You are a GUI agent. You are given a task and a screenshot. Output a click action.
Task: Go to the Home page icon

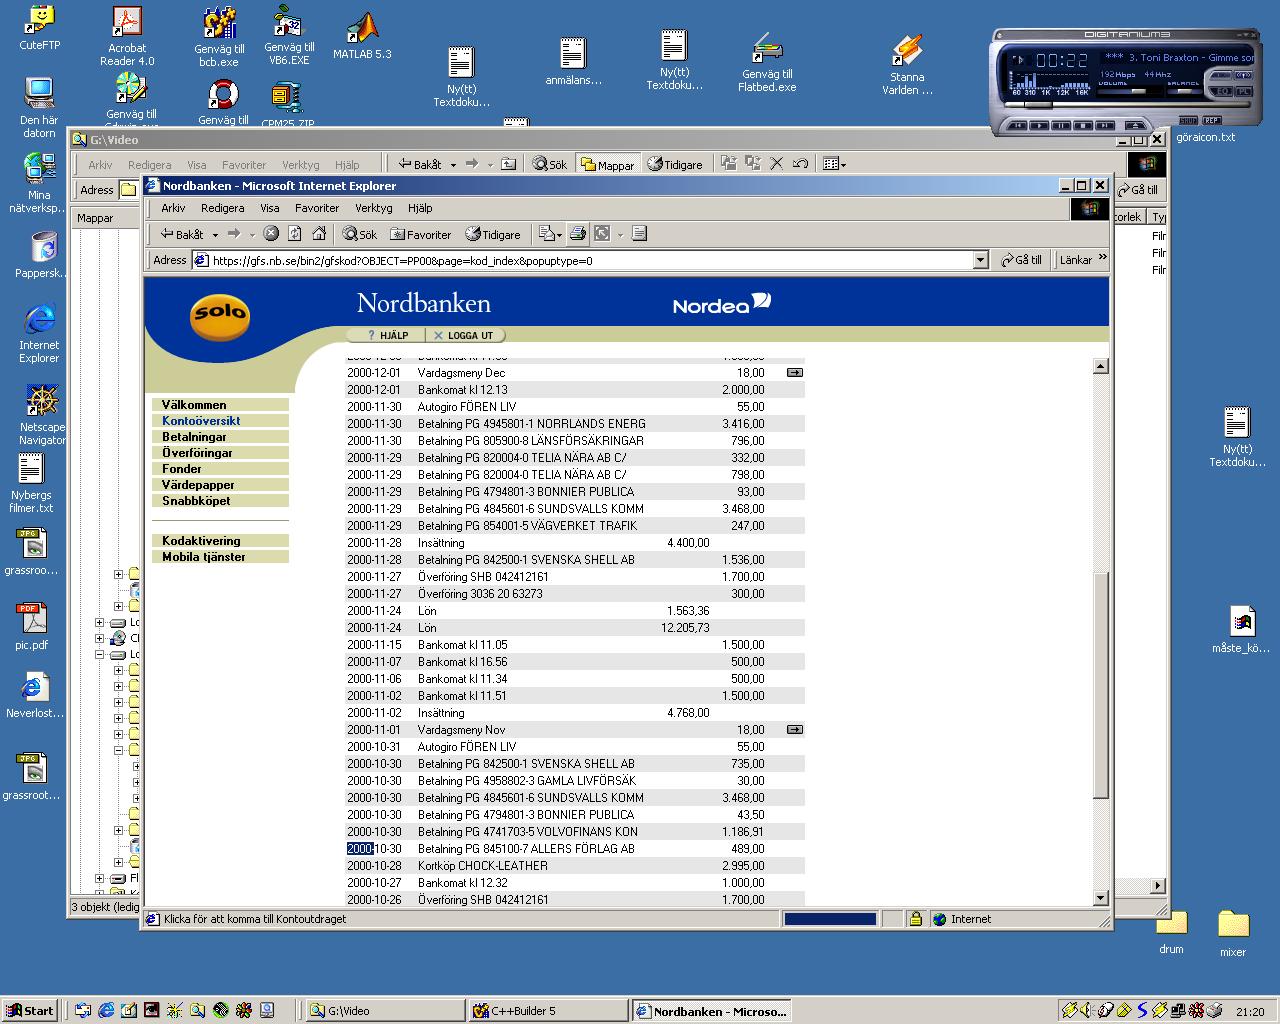coord(319,234)
